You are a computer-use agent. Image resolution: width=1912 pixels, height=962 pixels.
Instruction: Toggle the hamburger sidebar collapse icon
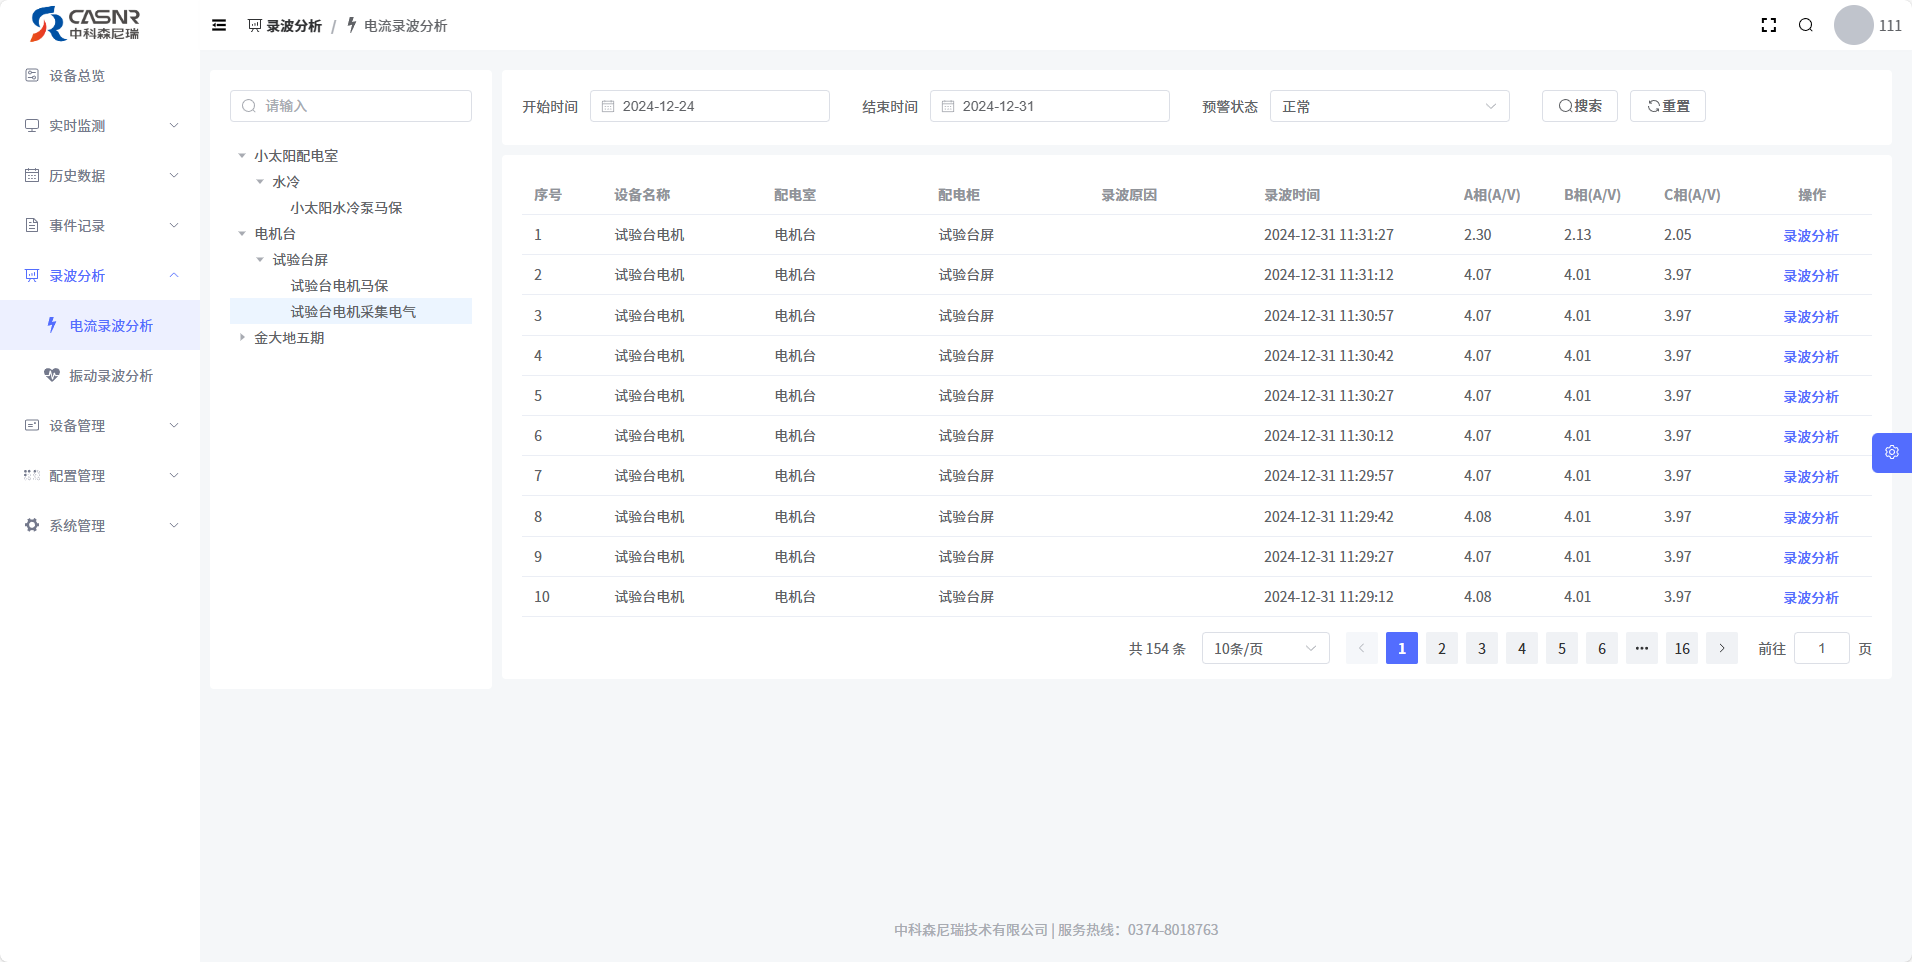[x=219, y=25]
